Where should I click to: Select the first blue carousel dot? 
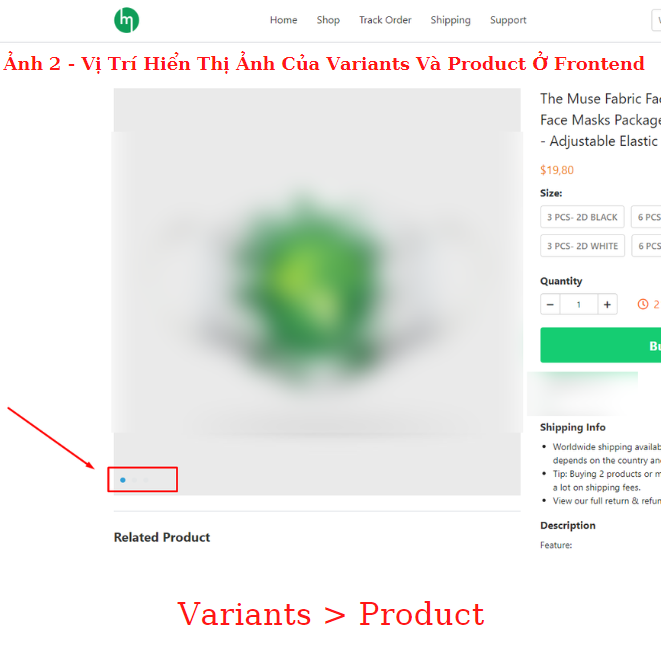[x=123, y=480]
